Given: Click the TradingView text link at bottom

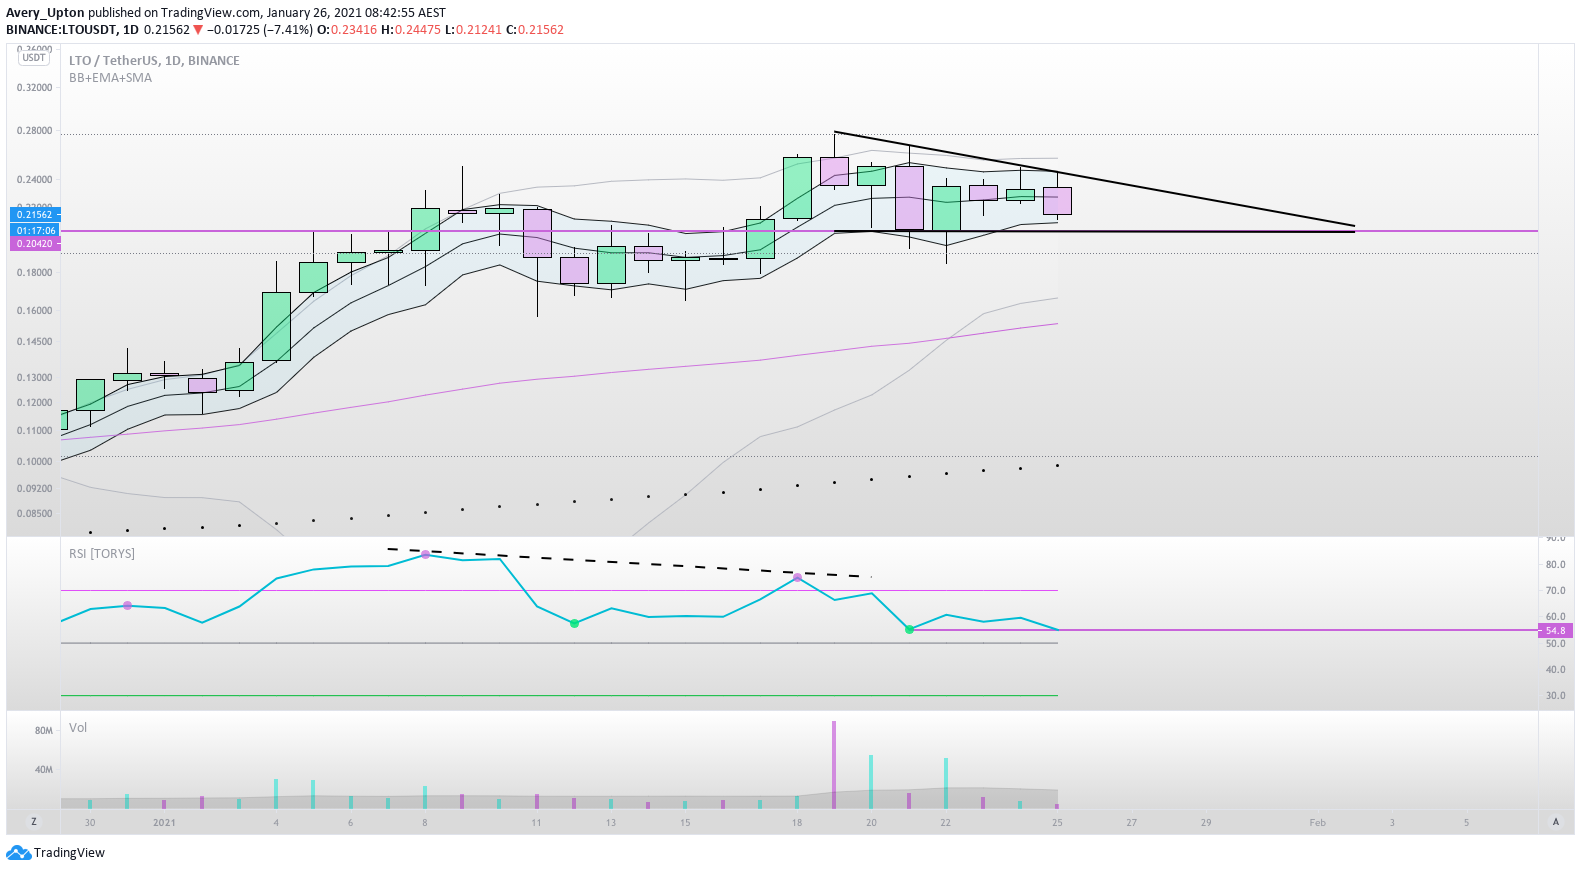Looking at the screenshot, I should point(69,853).
